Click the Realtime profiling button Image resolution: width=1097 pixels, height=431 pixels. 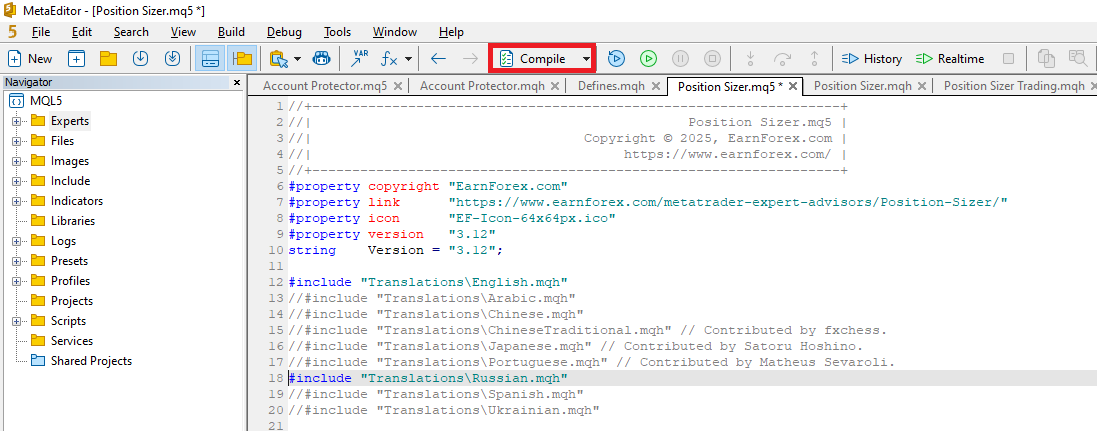(x=950, y=59)
